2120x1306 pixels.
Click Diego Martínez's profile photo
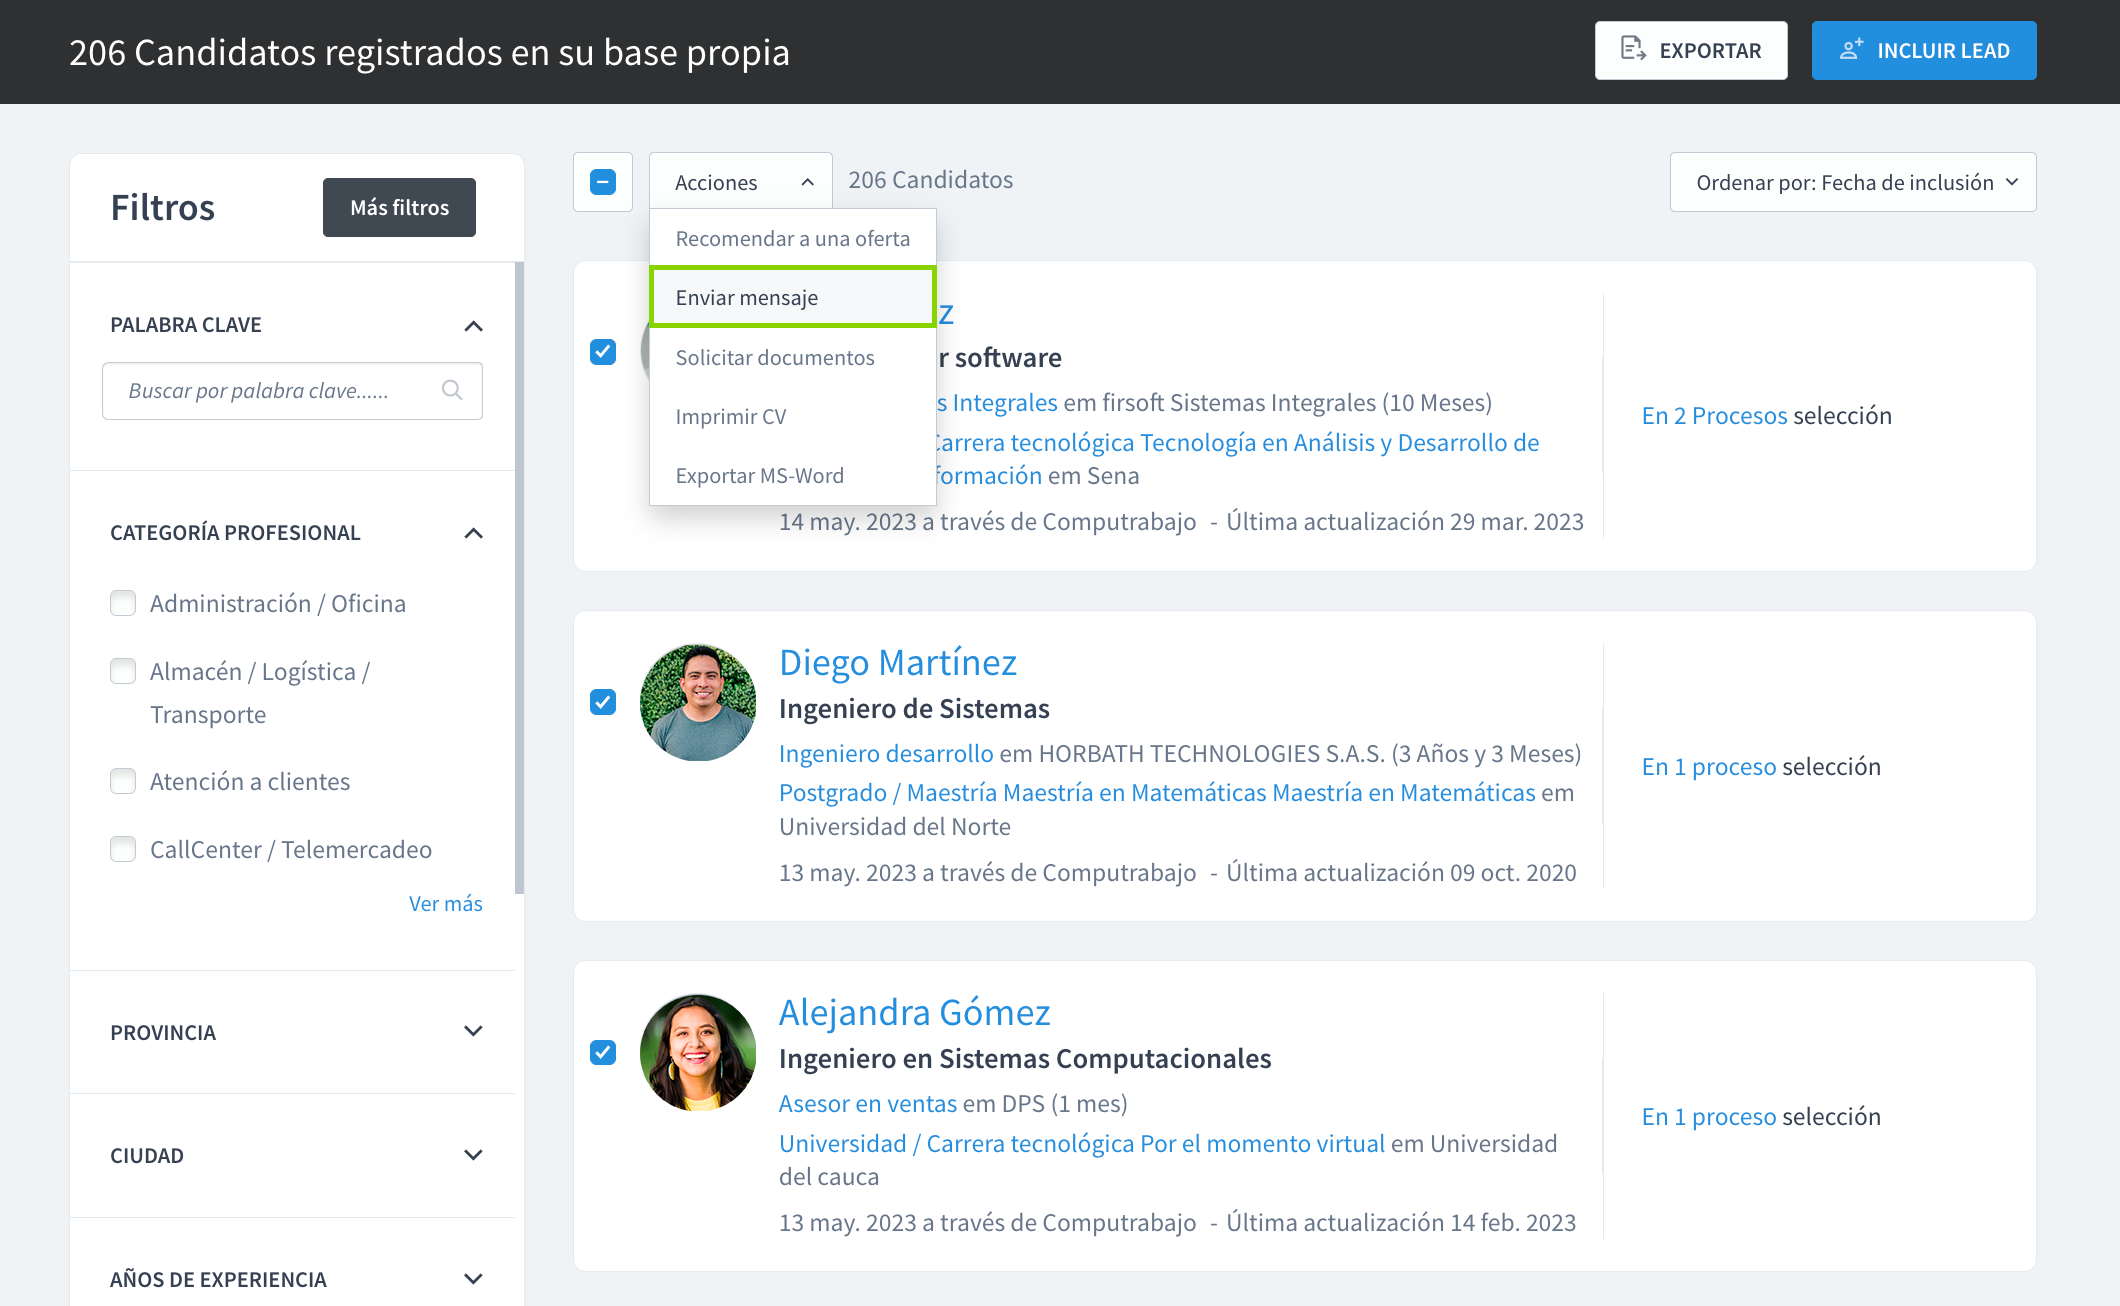point(698,702)
